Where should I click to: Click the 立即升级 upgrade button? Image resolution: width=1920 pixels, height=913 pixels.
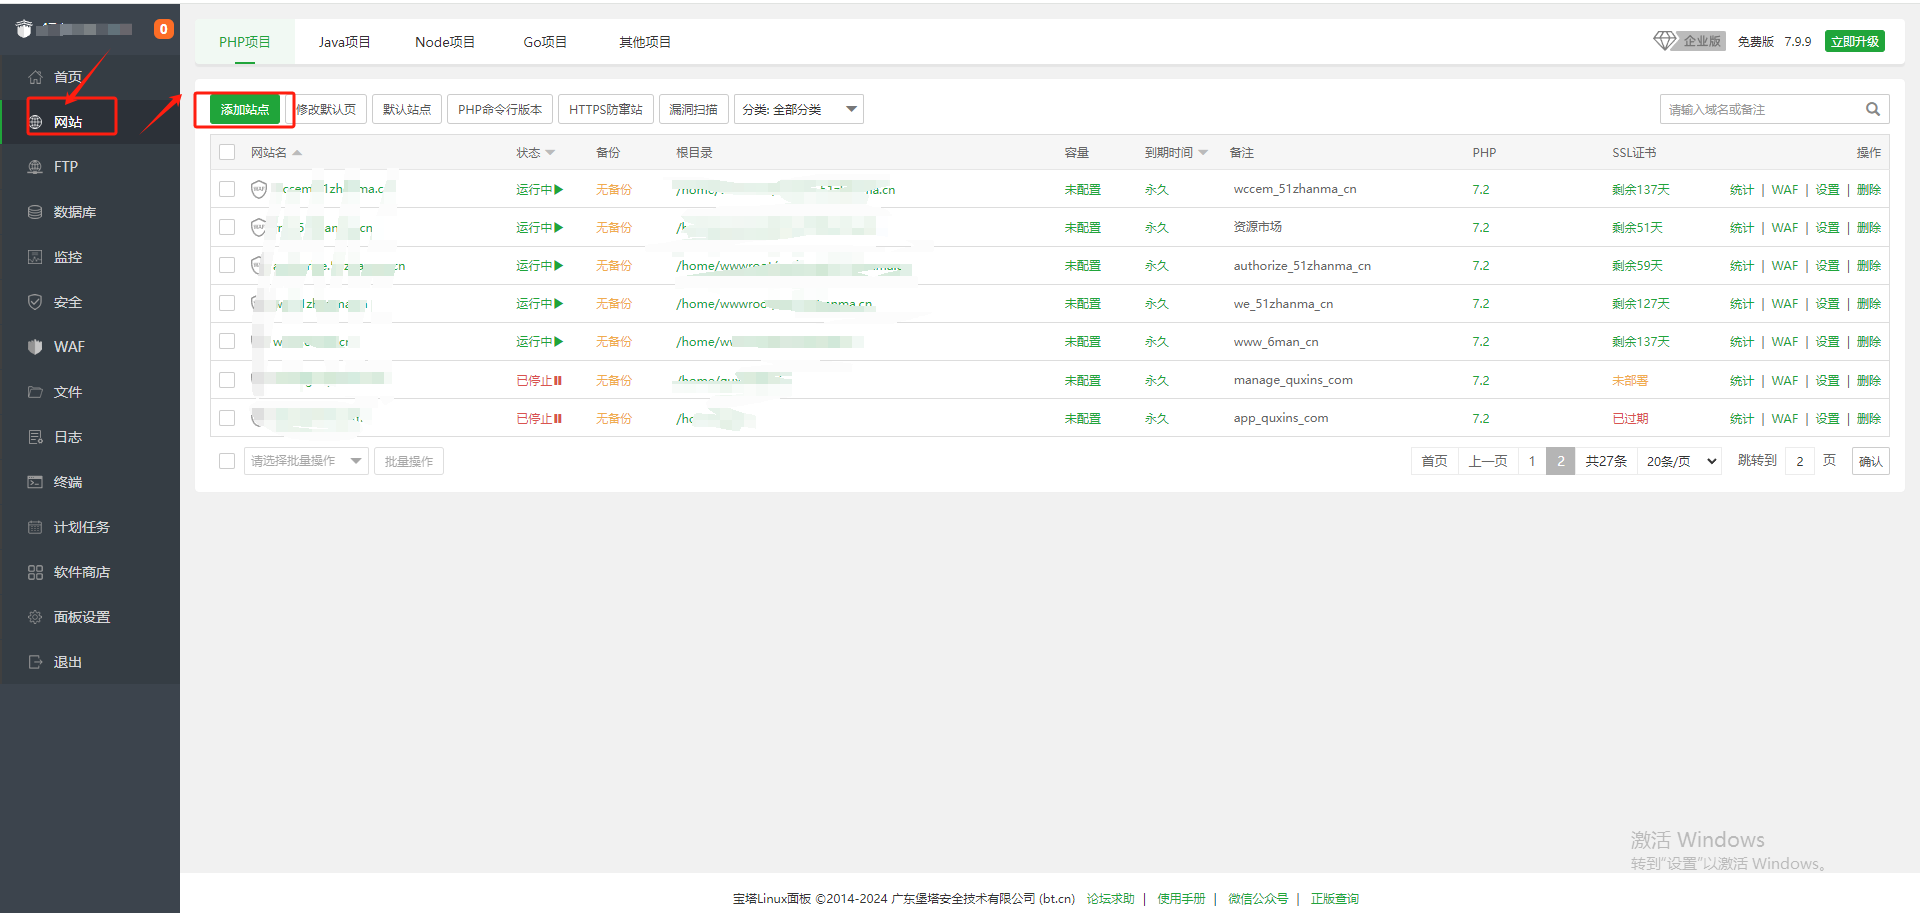[x=1854, y=41]
